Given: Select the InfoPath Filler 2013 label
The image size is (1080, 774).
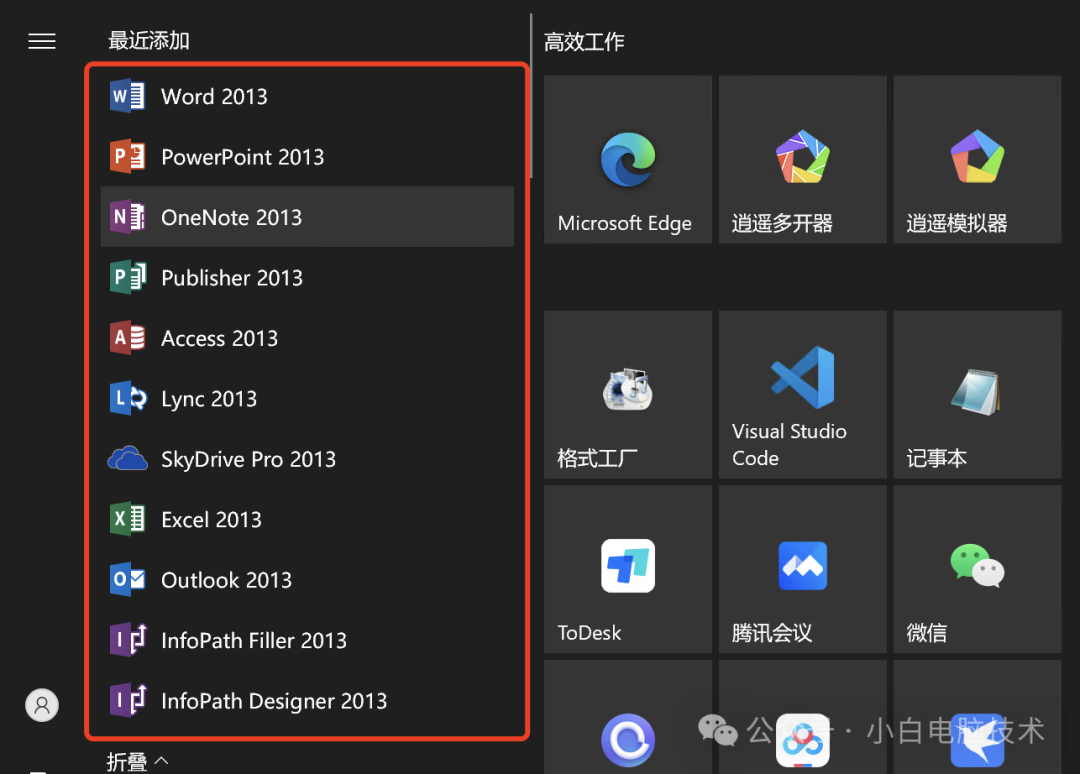Looking at the screenshot, I should tap(254, 640).
